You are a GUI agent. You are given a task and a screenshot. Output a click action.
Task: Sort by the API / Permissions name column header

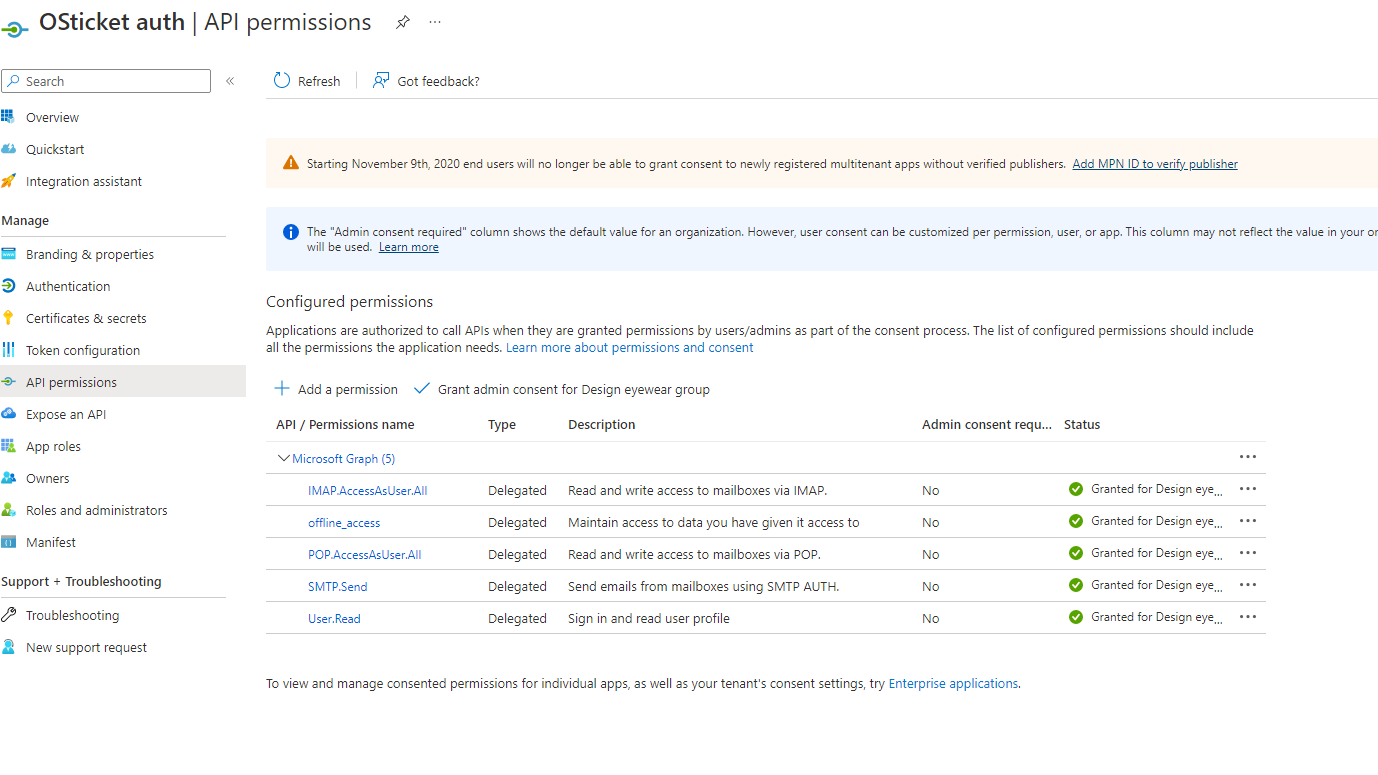(x=345, y=425)
